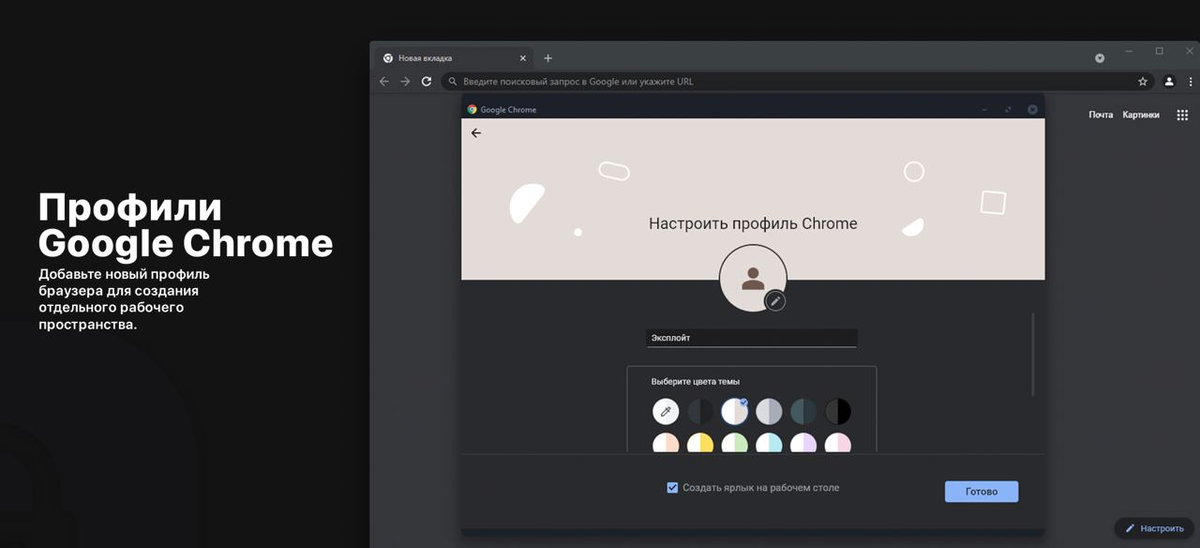1200x548 pixels.
Task: Close the Google Chrome profile dialog
Action: click(1032, 109)
